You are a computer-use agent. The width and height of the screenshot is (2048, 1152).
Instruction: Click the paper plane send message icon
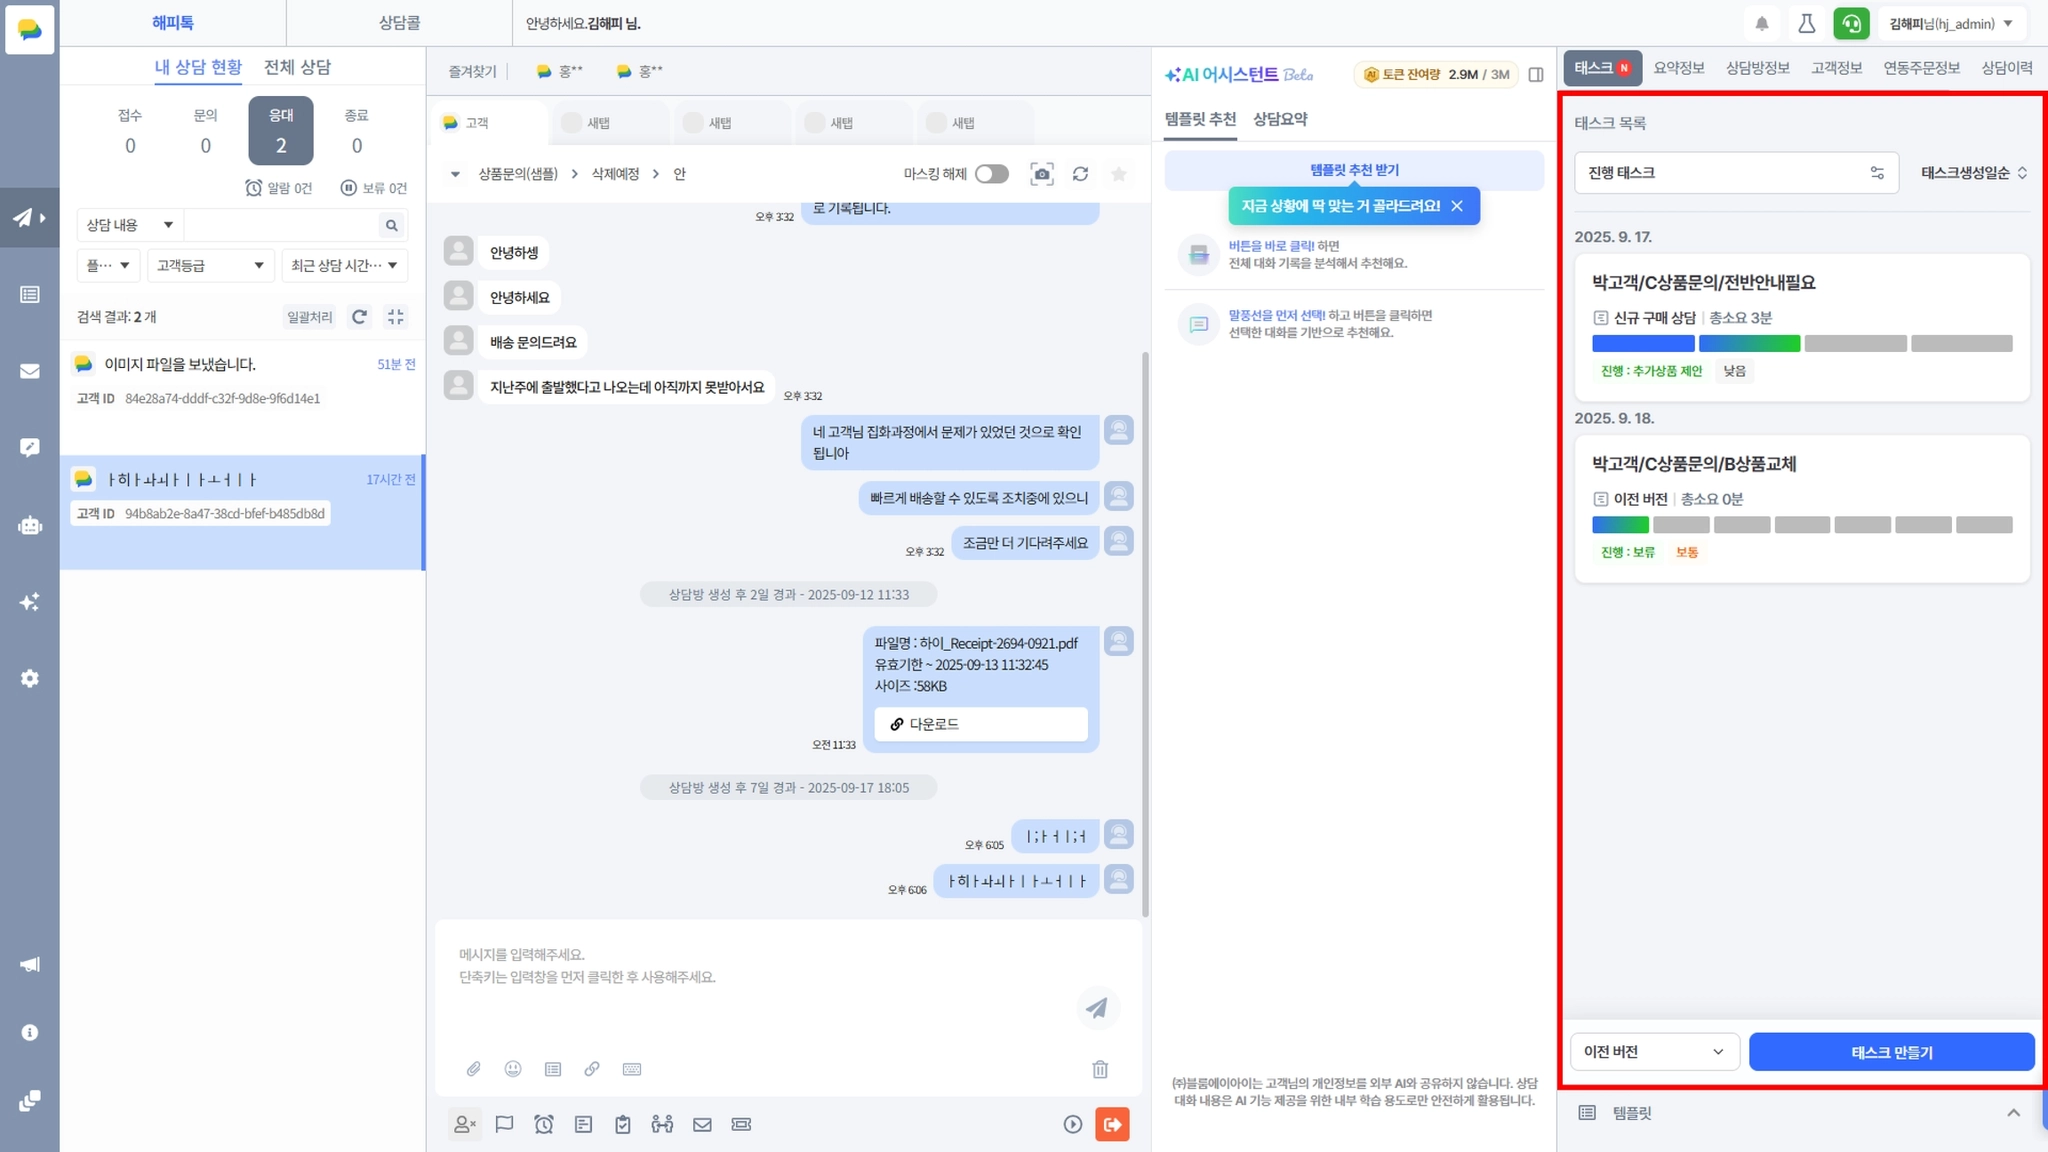1097,1008
